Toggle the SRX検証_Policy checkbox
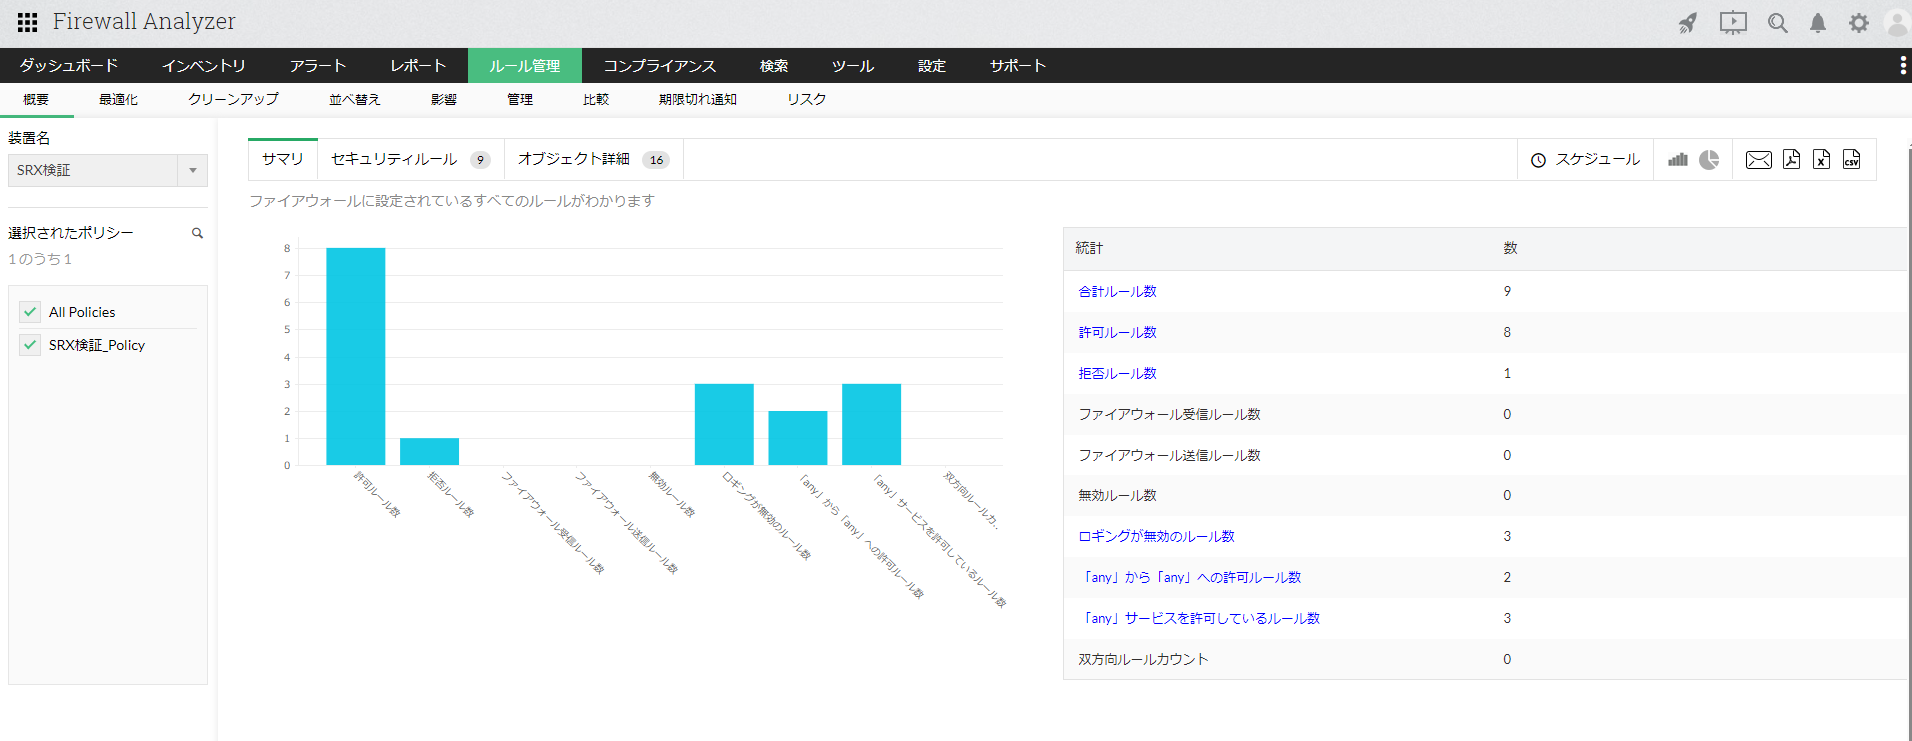The image size is (1912, 741). click(30, 345)
